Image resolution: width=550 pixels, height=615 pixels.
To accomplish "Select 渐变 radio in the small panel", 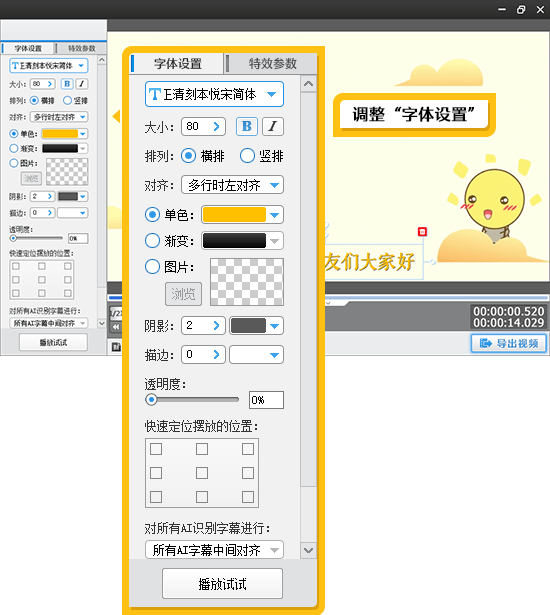I will pos(14,148).
